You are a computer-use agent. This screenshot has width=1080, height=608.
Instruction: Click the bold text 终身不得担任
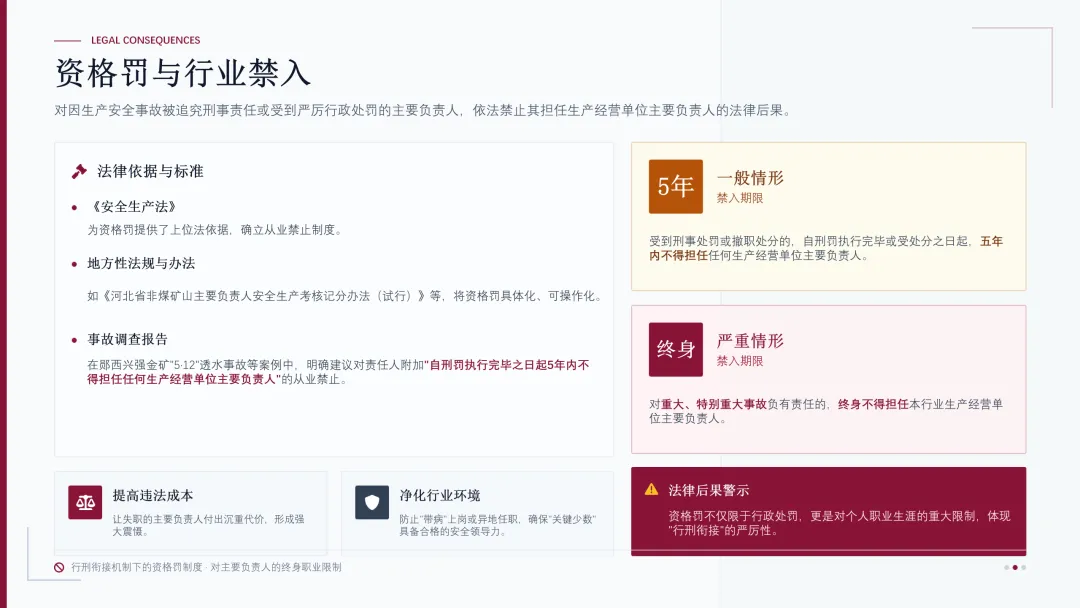[x=873, y=404]
